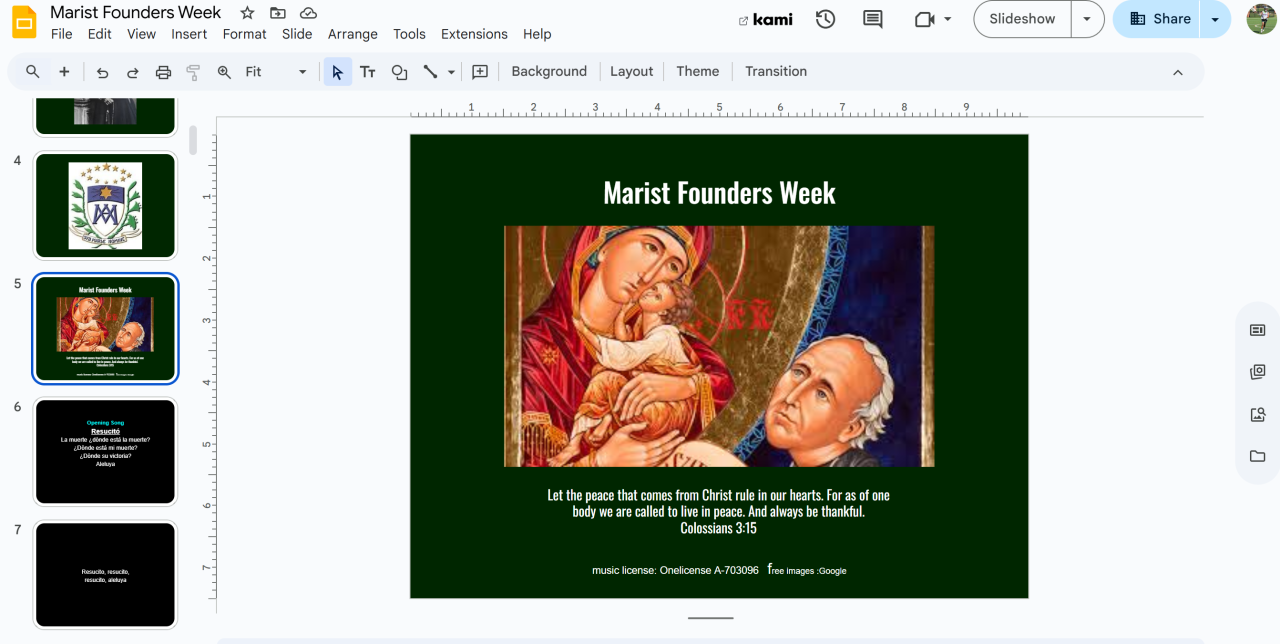The width and height of the screenshot is (1280, 644).
Task: Select the Line tool
Action: coord(430,71)
